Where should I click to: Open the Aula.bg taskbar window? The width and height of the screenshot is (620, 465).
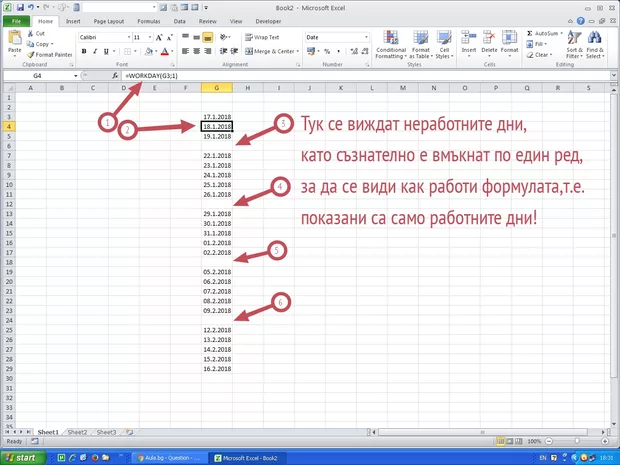(x=169, y=458)
